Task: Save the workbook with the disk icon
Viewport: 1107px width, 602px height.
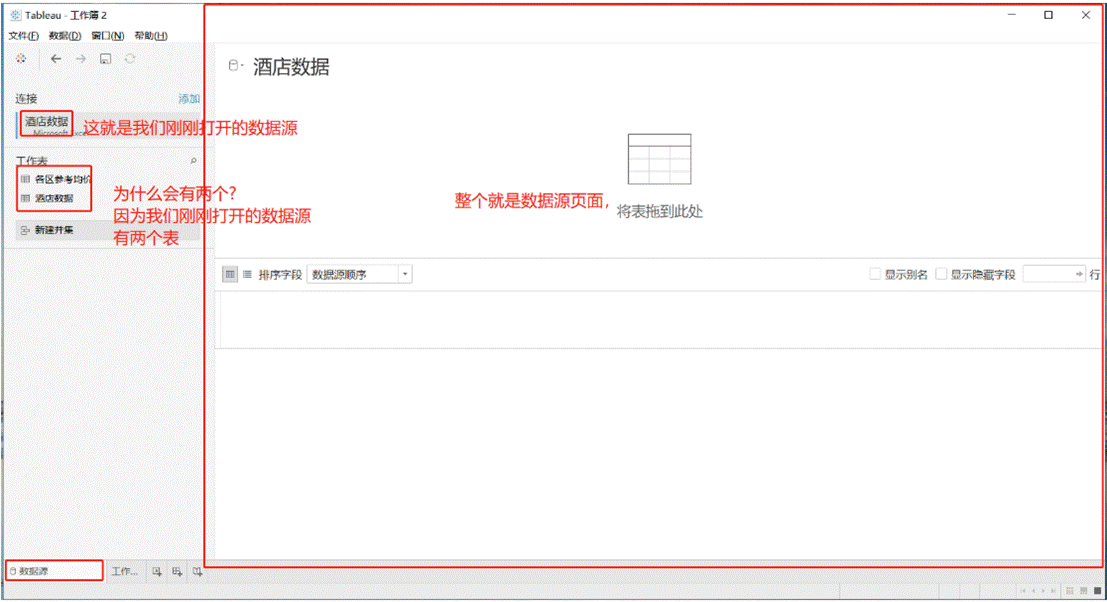Action: [105, 59]
